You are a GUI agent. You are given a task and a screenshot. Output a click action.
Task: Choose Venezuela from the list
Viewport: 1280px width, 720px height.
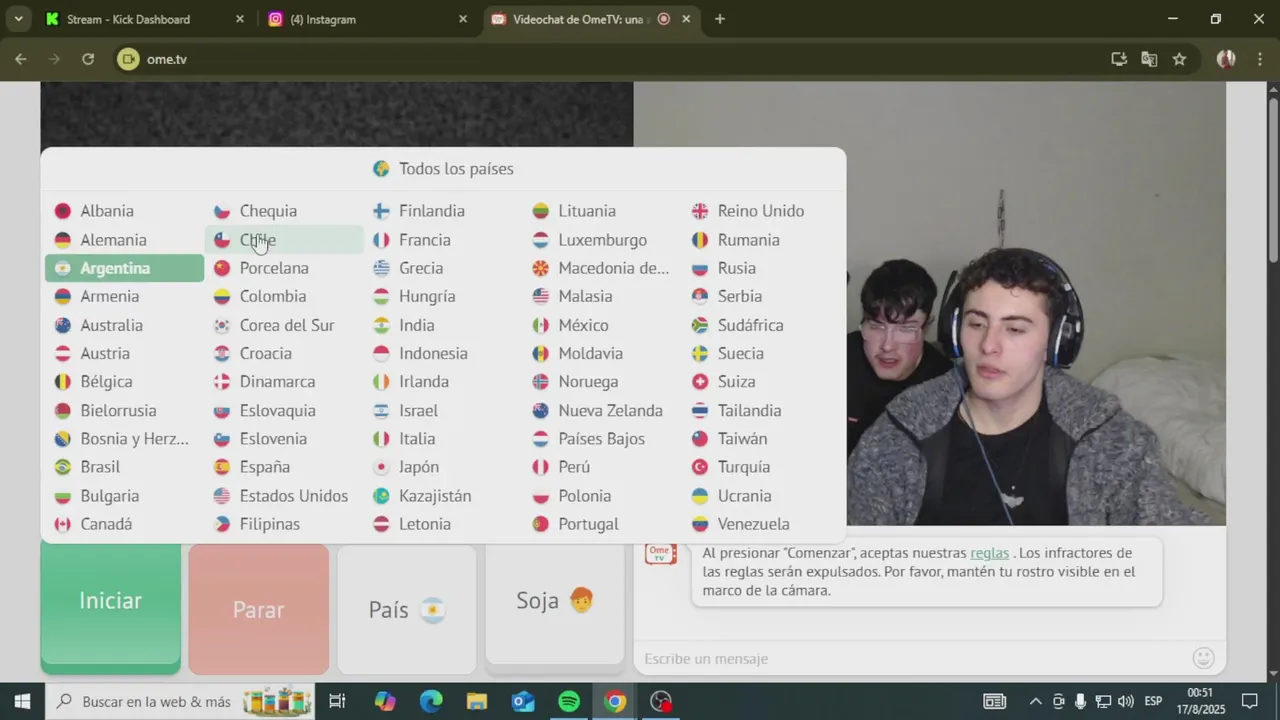(762, 524)
